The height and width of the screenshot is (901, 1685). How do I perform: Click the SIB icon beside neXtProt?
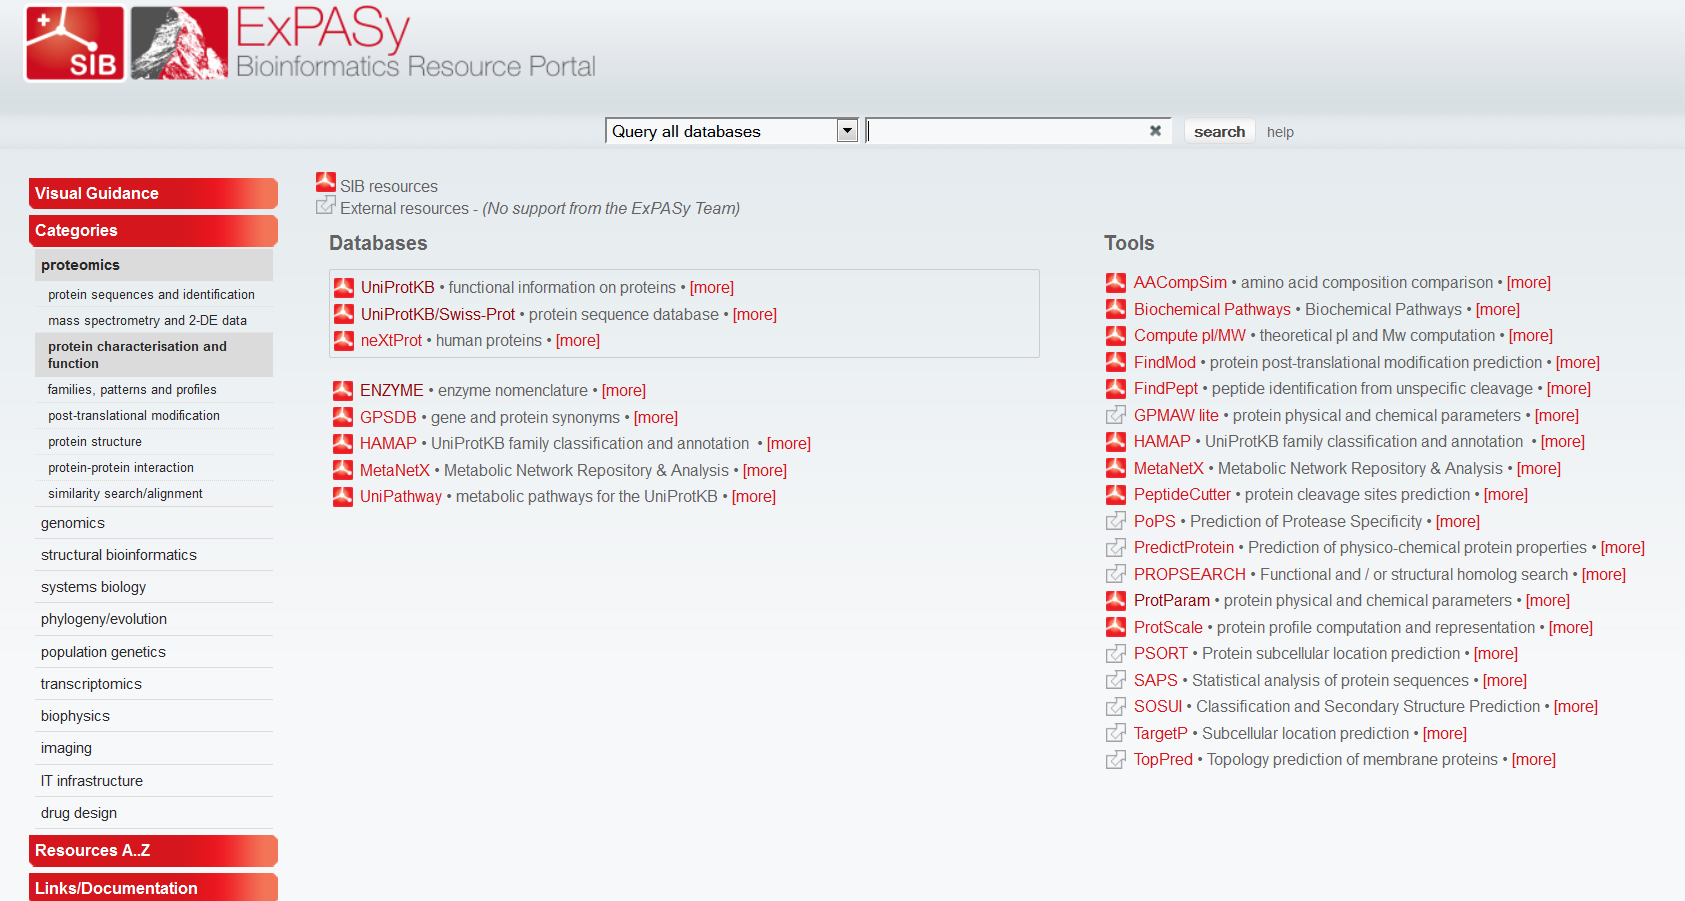344,340
